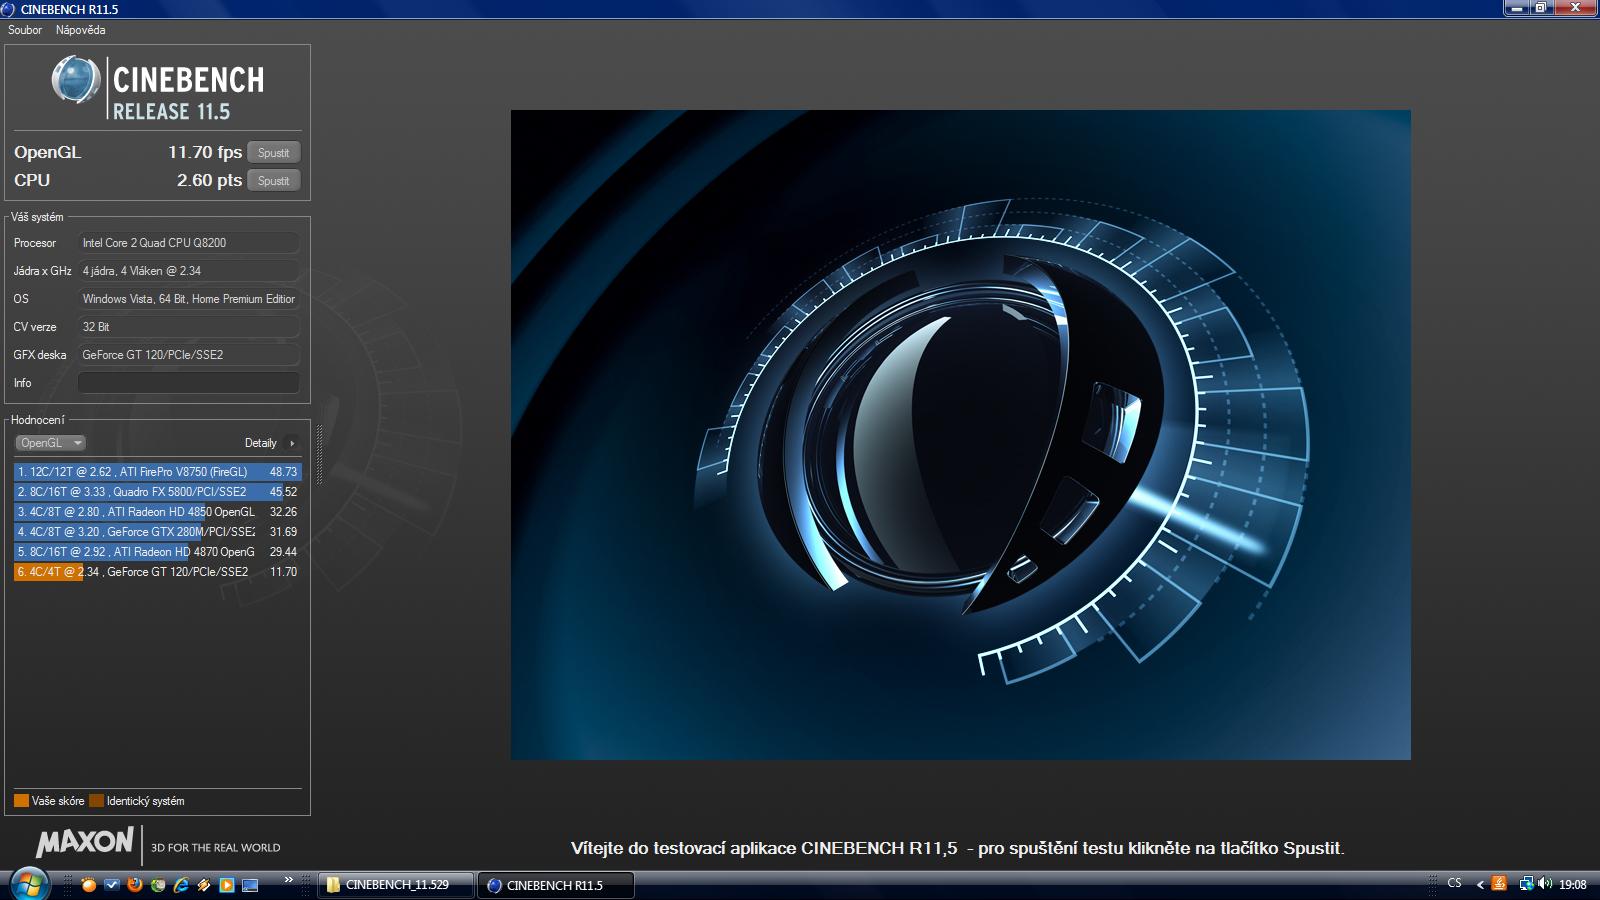Image resolution: width=1600 pixels, height=900 pixels.
Task: Switch to CINEBENCH_11.529 folder in taskbar
Action: tap(396, 885)
